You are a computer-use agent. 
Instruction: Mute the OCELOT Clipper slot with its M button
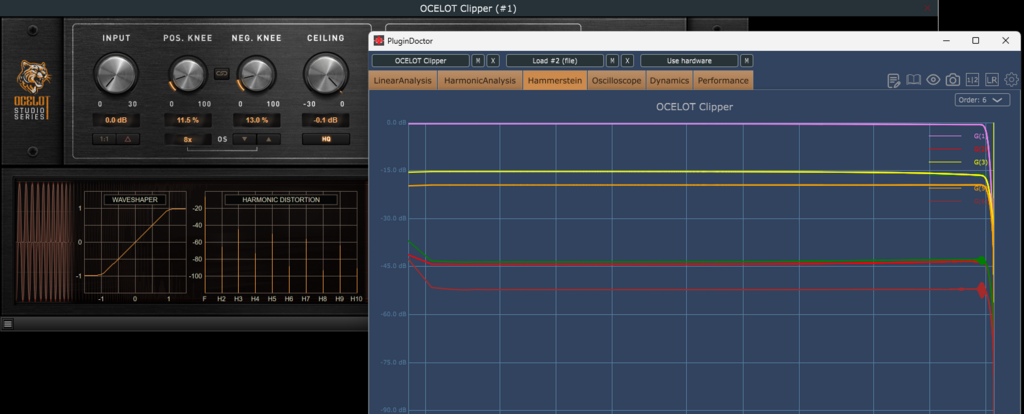(x=478, y=61)
